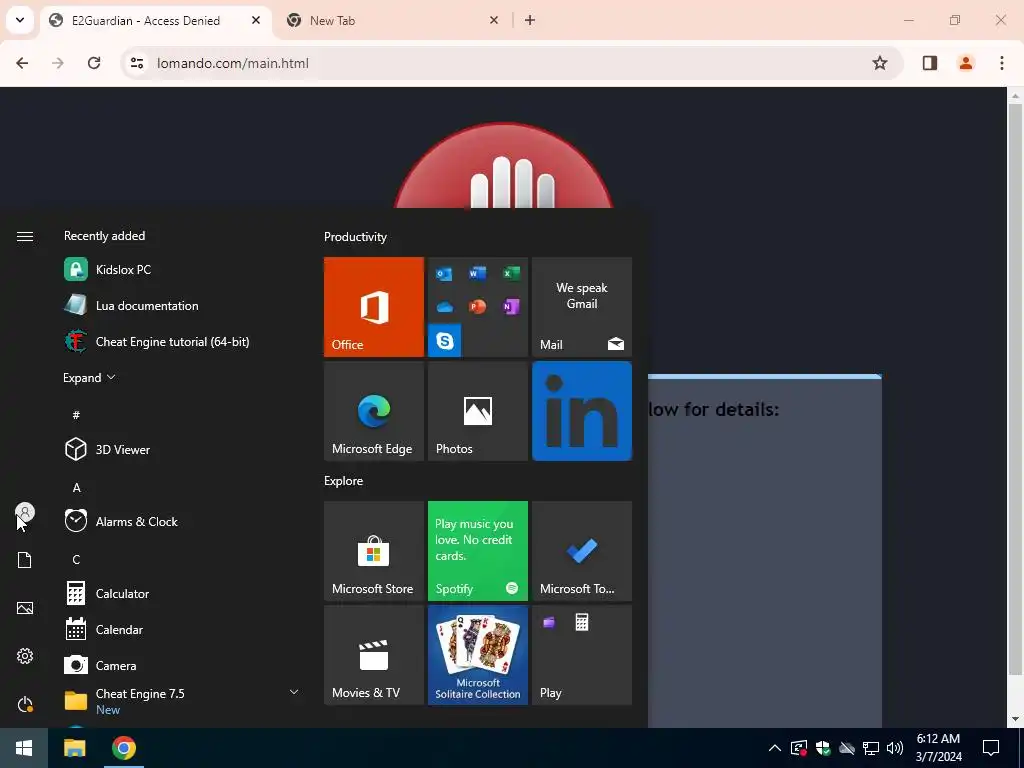
Task: Click the Skype icon in Office folder tile
Action: [x=445, y=340]
